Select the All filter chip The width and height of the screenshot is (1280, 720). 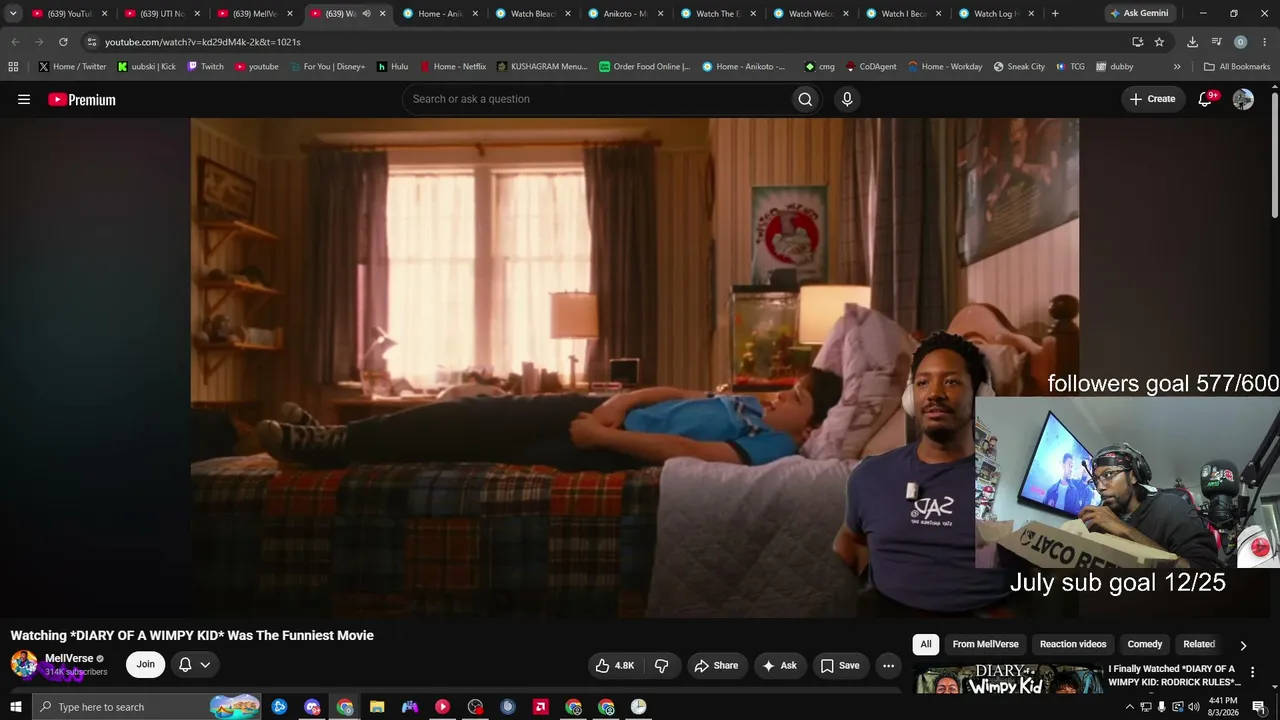pyautogui.click(x=926, y=645)
